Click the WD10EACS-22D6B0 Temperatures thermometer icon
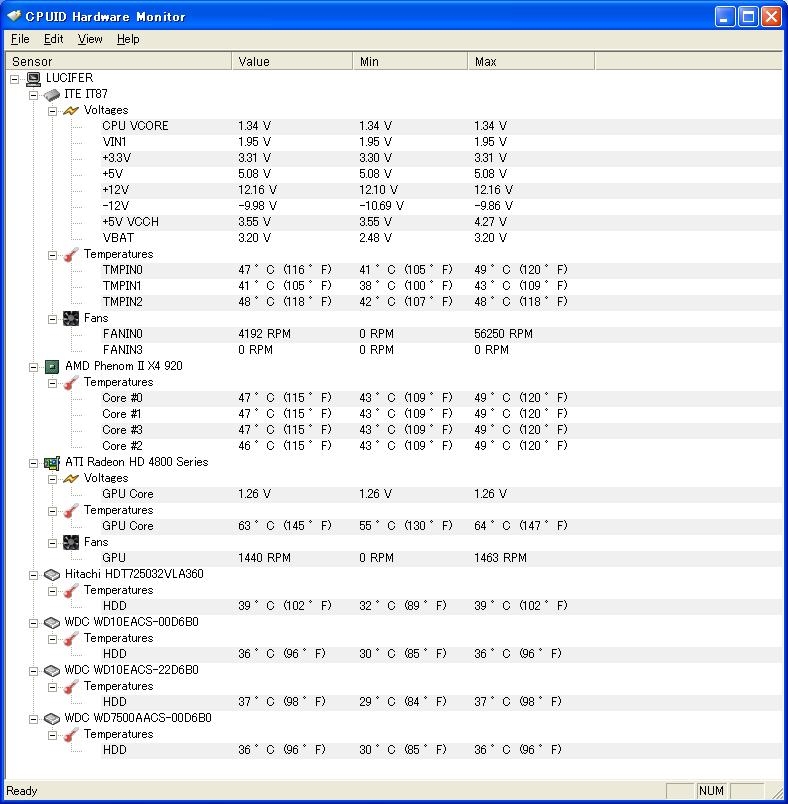Screen dimensions: 788x804 pyautogui.click(x=71, y=687)
